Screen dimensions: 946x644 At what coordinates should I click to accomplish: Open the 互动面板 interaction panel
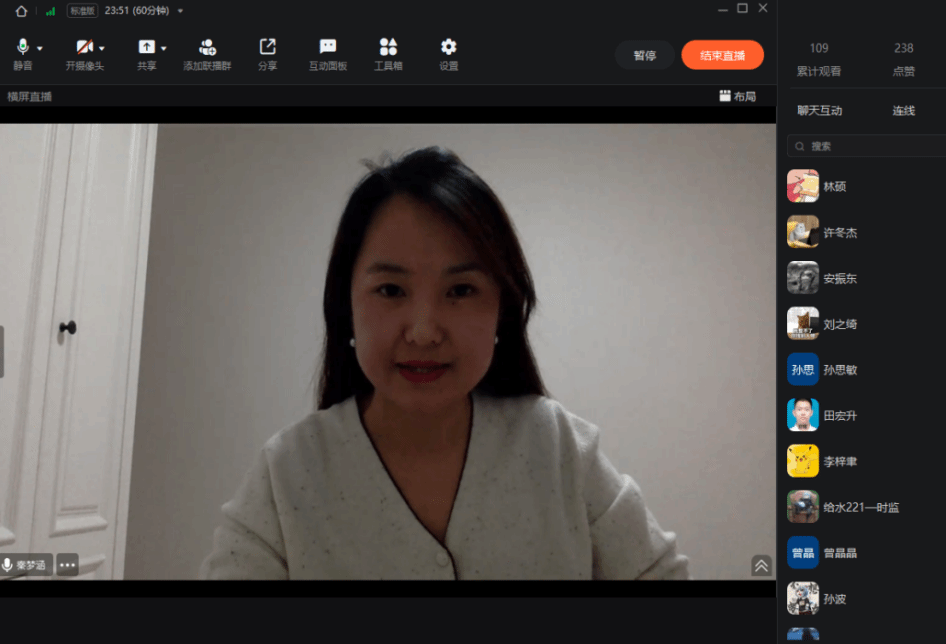328,48
